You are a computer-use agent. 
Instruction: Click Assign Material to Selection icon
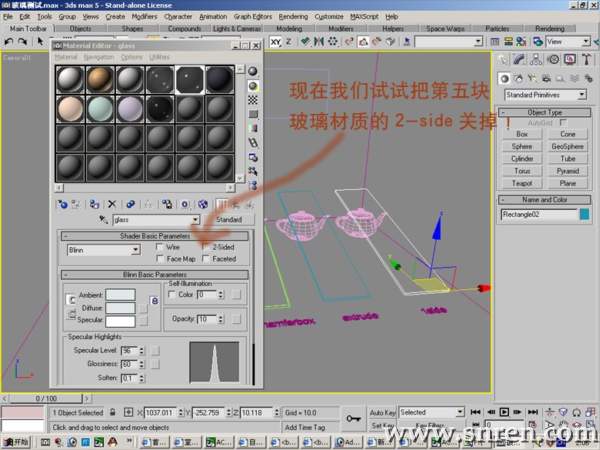[94, 204]
